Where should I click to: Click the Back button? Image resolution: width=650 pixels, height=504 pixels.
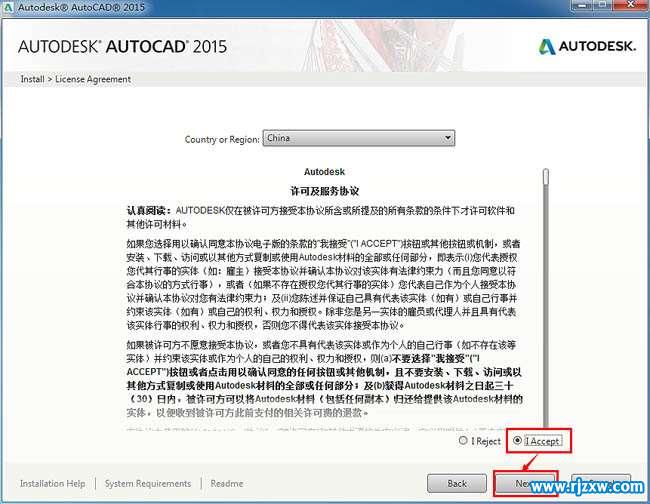[457, 483]
